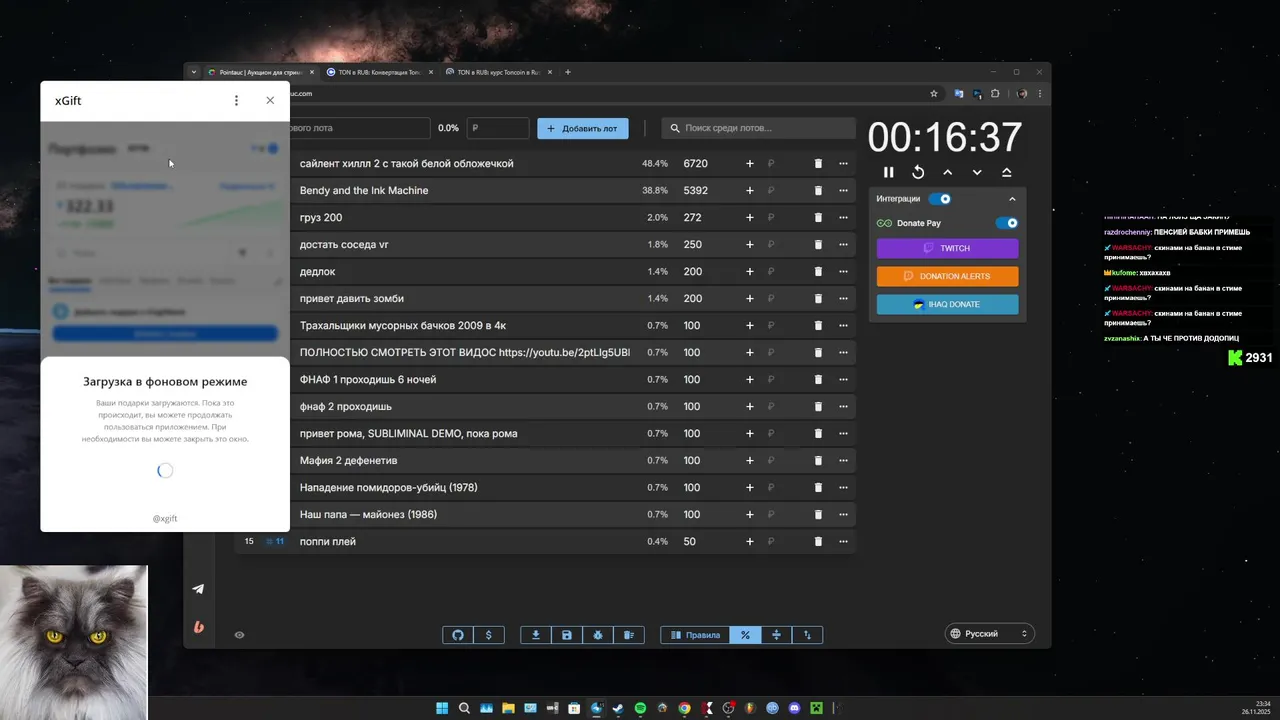Add amount to достать соседа vr lot
Viewport: 1280px width, 720px height.
click(750, 244)
